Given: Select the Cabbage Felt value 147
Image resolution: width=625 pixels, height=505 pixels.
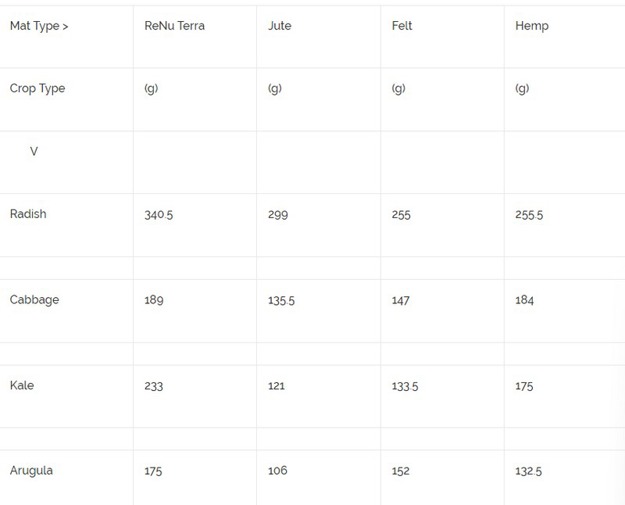Looking at the screenshot, I should 401,300.
